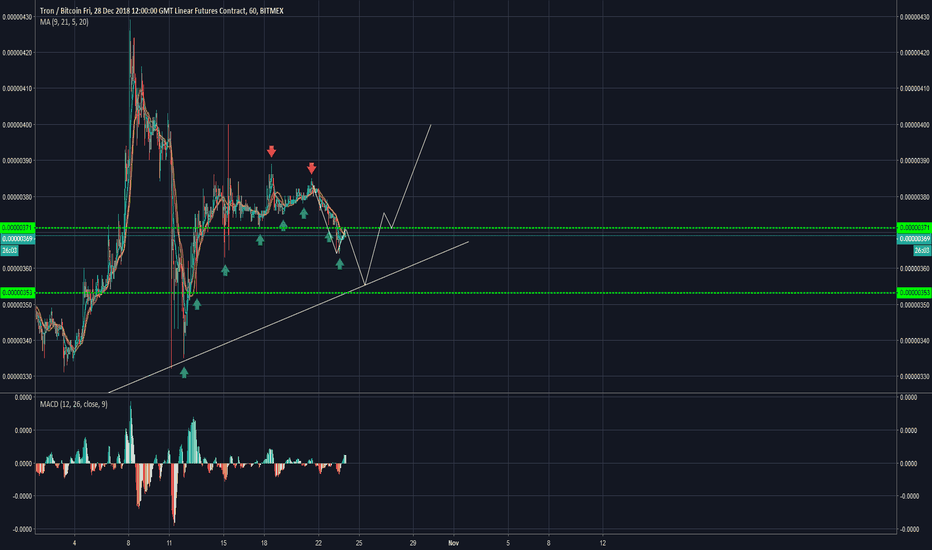Click the 26:03 countdown tag on the right scale
932x550 pixels.
(x=922, y=250)
